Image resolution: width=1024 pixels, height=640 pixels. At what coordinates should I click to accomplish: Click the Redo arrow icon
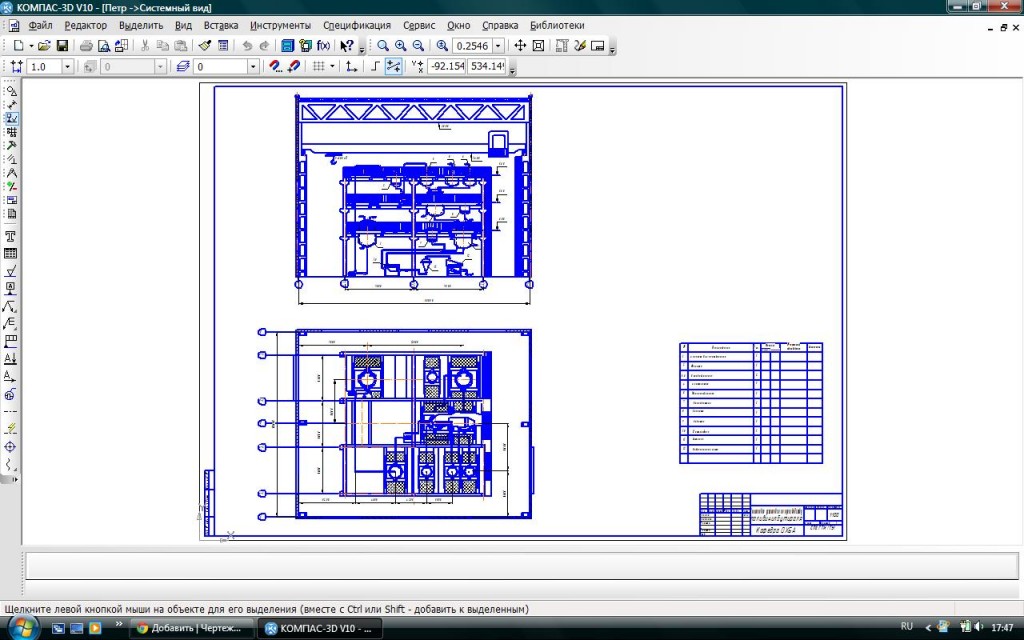264,46
